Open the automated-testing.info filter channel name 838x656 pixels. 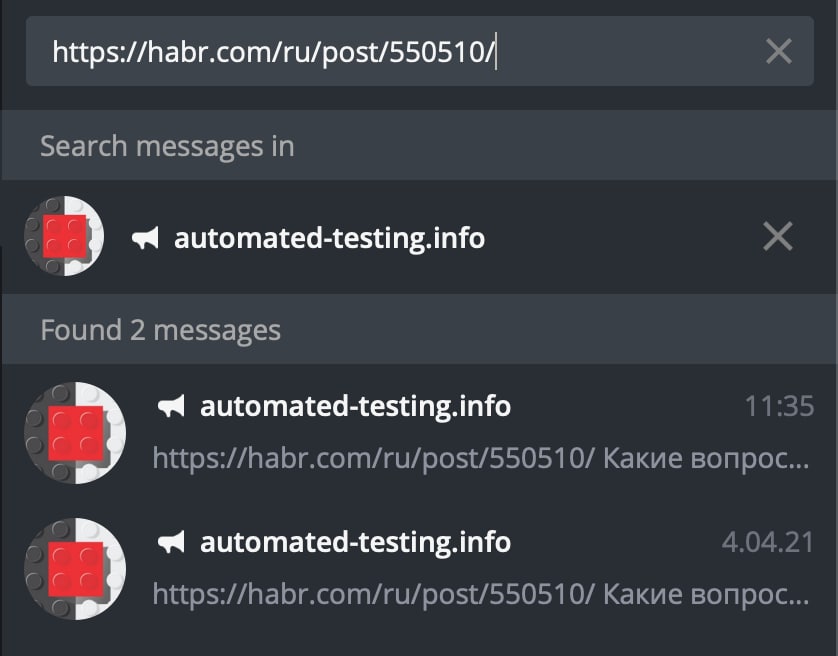(329, 238)
